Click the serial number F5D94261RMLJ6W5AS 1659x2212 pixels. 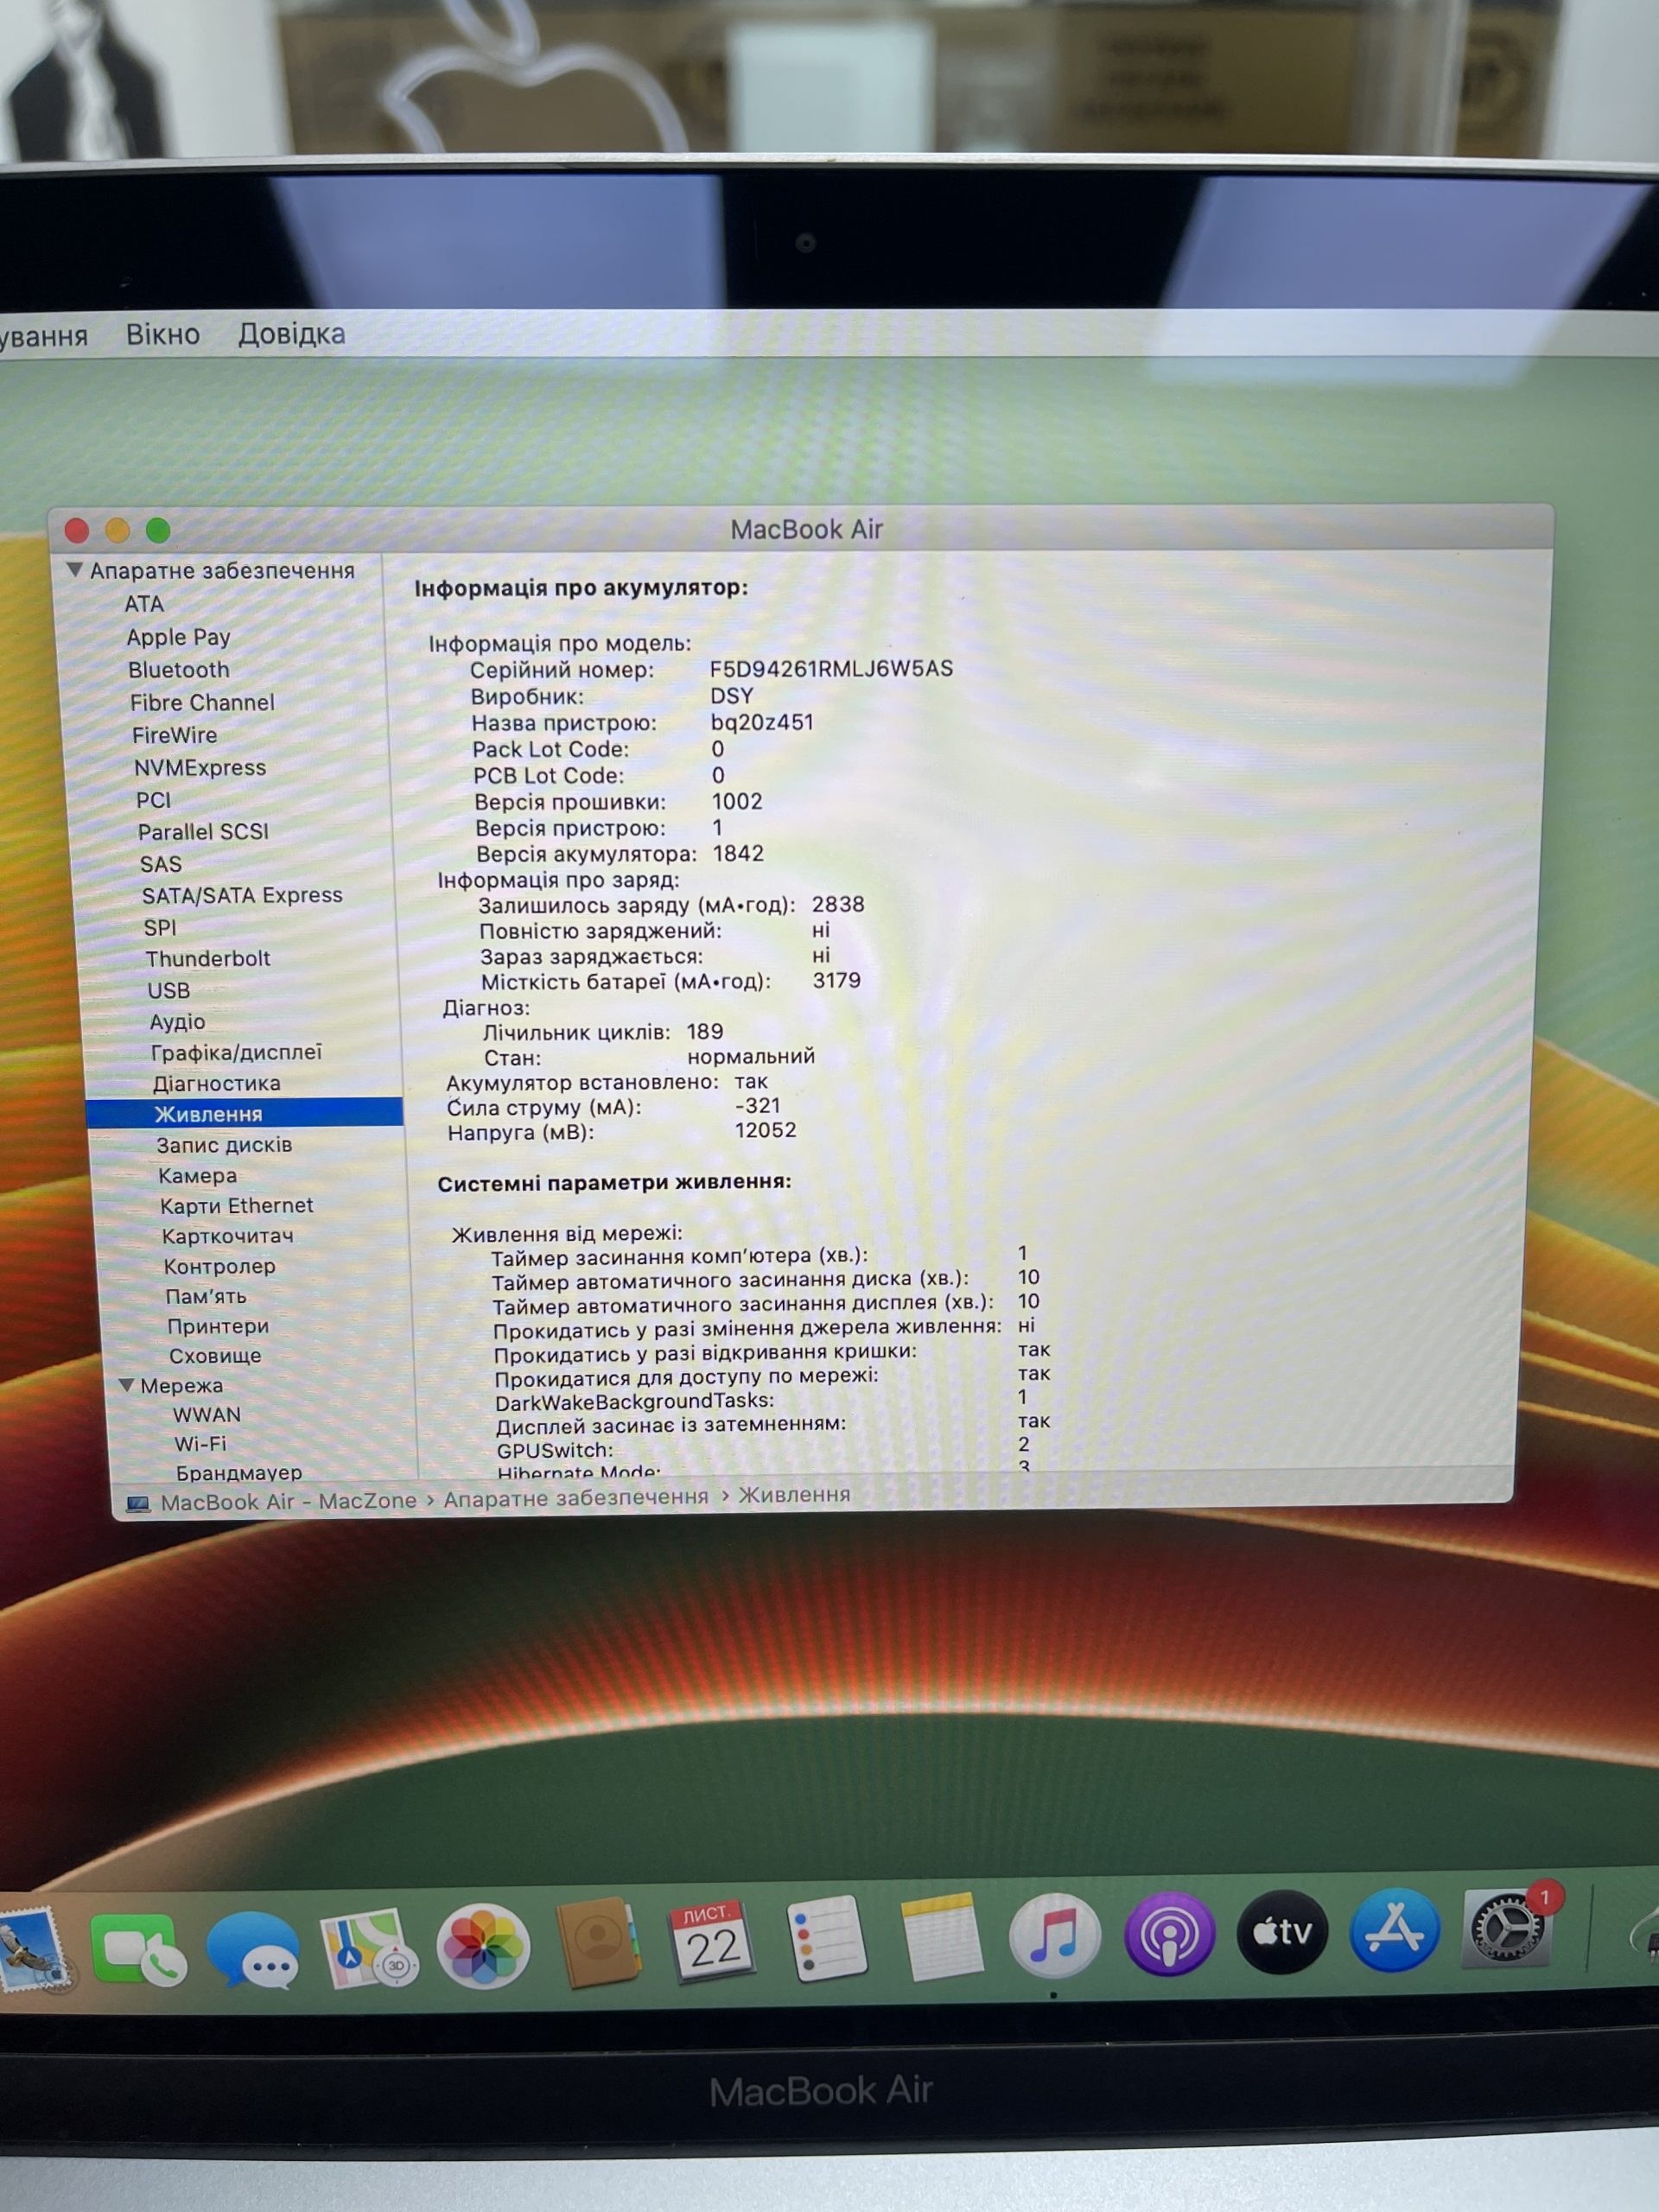tap(832, 669)
